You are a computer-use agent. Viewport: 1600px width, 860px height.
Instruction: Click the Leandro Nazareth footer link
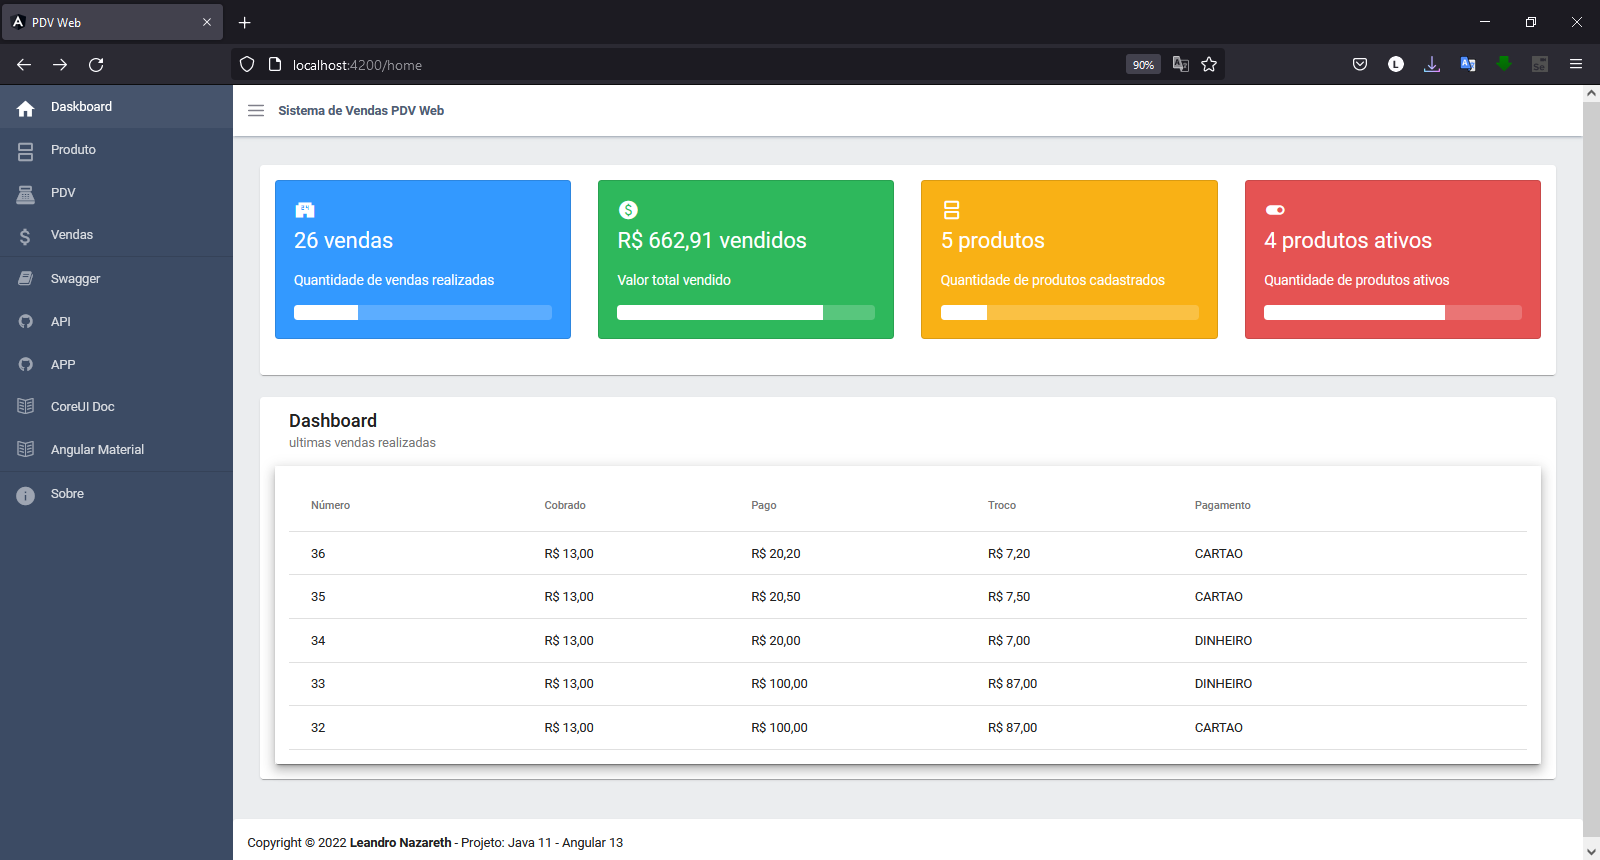tap(400, 843)
